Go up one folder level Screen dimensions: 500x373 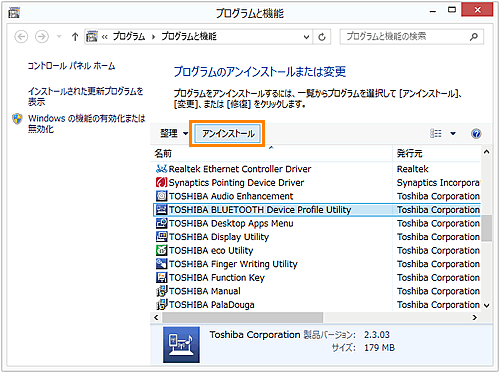[x=75, y=36]
